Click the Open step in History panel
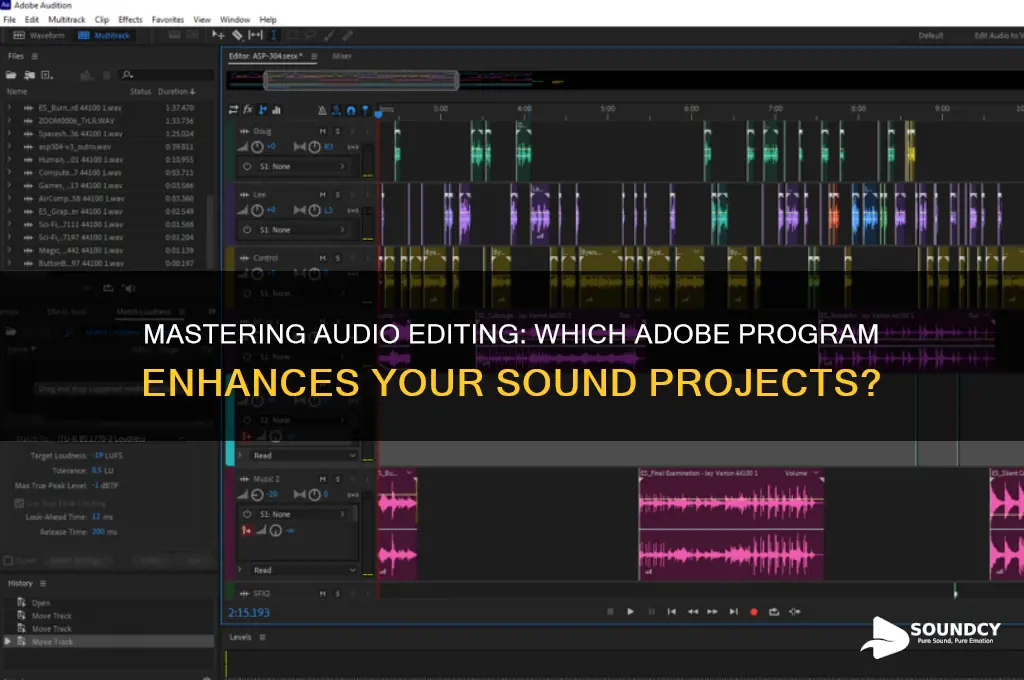 [x=41, y=603]
